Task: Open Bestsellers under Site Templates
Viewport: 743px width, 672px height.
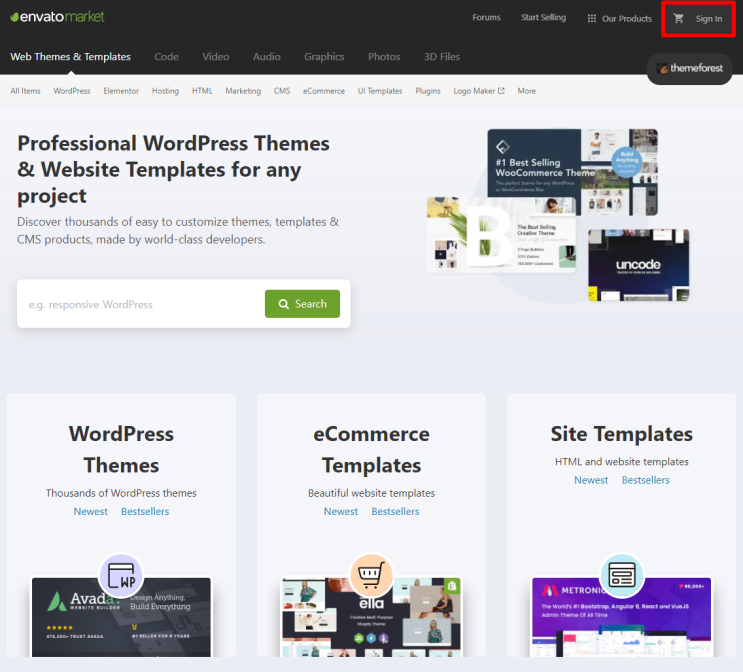Action: pos(645,480)
